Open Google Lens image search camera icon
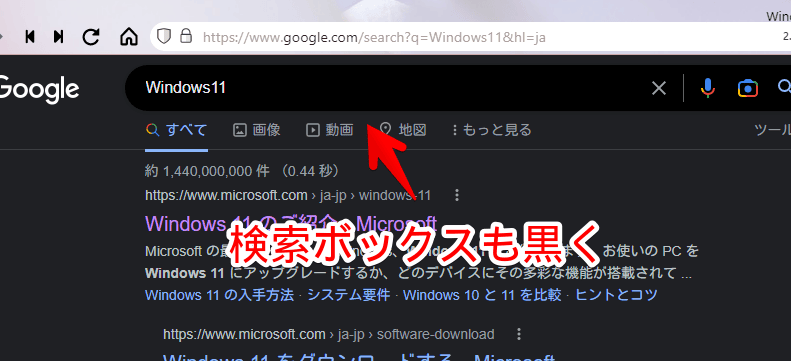Viewport: 791px width, 361px height. click(748, 88)
